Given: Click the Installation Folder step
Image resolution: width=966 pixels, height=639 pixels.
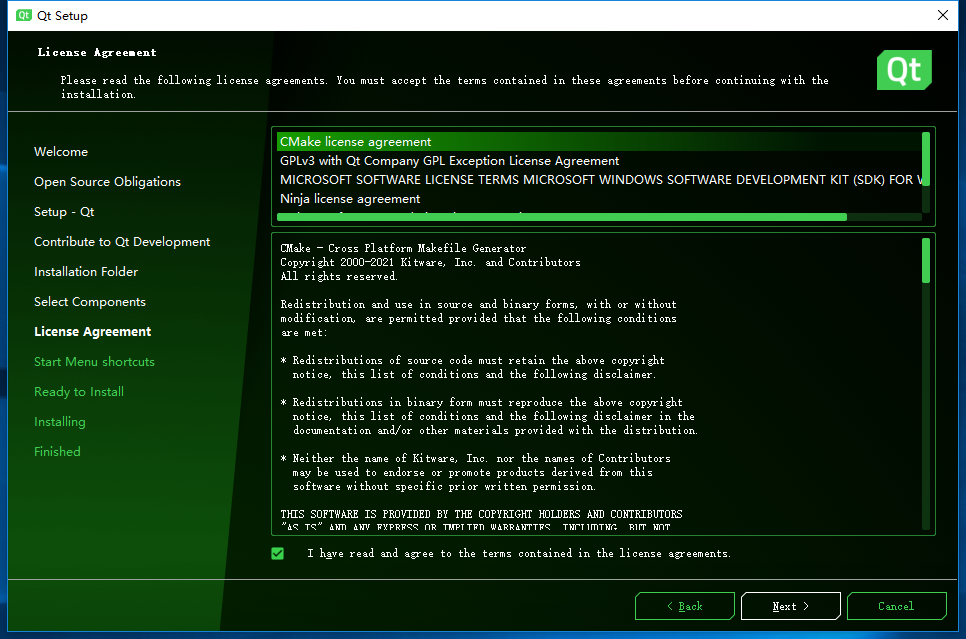Looking at the screenshot, I should click(x=86, y=272).
